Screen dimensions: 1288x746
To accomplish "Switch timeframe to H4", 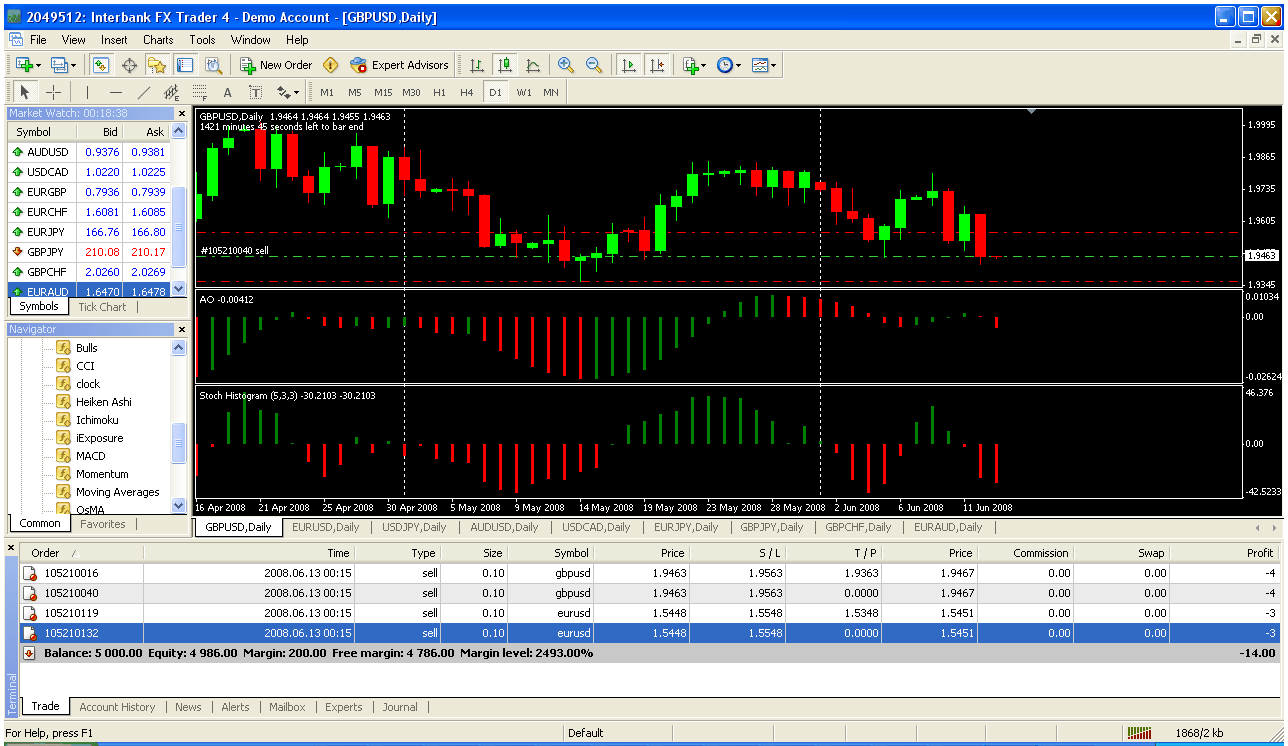I will 467,92.
